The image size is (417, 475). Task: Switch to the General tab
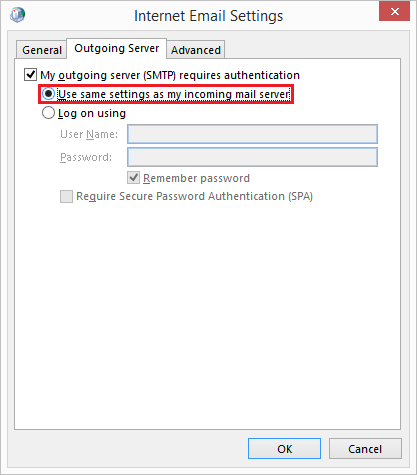[42, 50]
